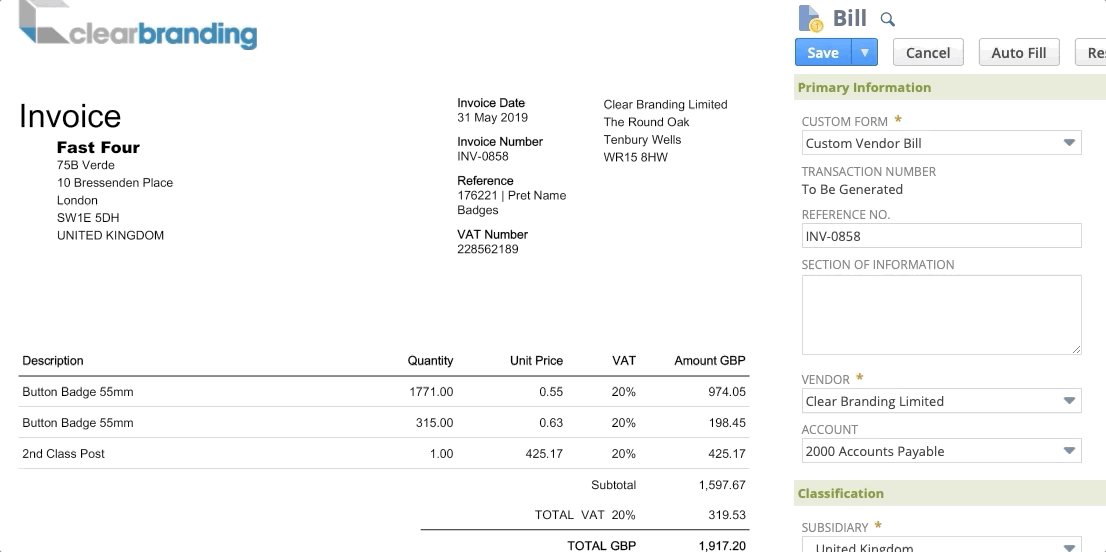Image resolution: width=1106 pixels, height=552 pixels.
Task: Click the 'Quantity' column header
Action: click(x=430, y=361)
